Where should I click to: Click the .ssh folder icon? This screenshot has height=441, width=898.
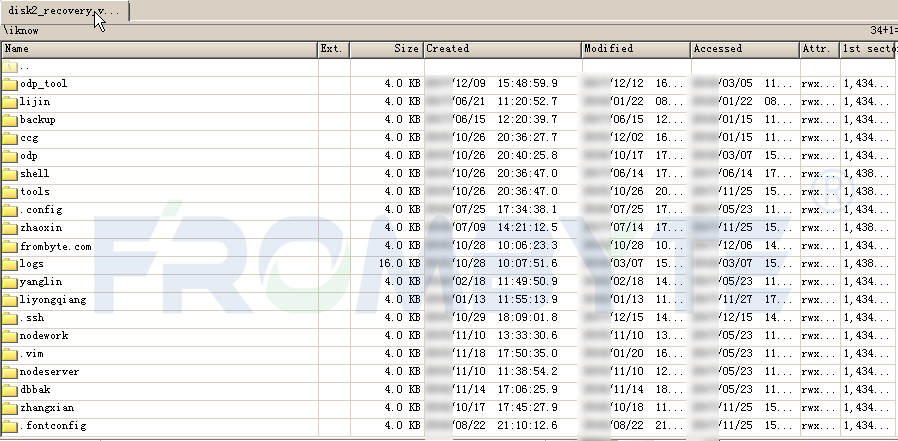(10, 318)
